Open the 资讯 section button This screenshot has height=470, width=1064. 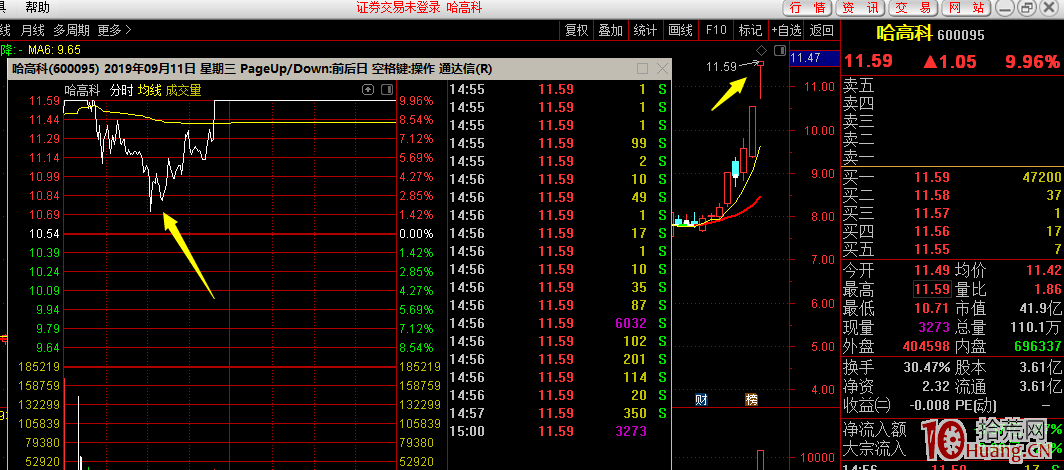coord(860,7)
